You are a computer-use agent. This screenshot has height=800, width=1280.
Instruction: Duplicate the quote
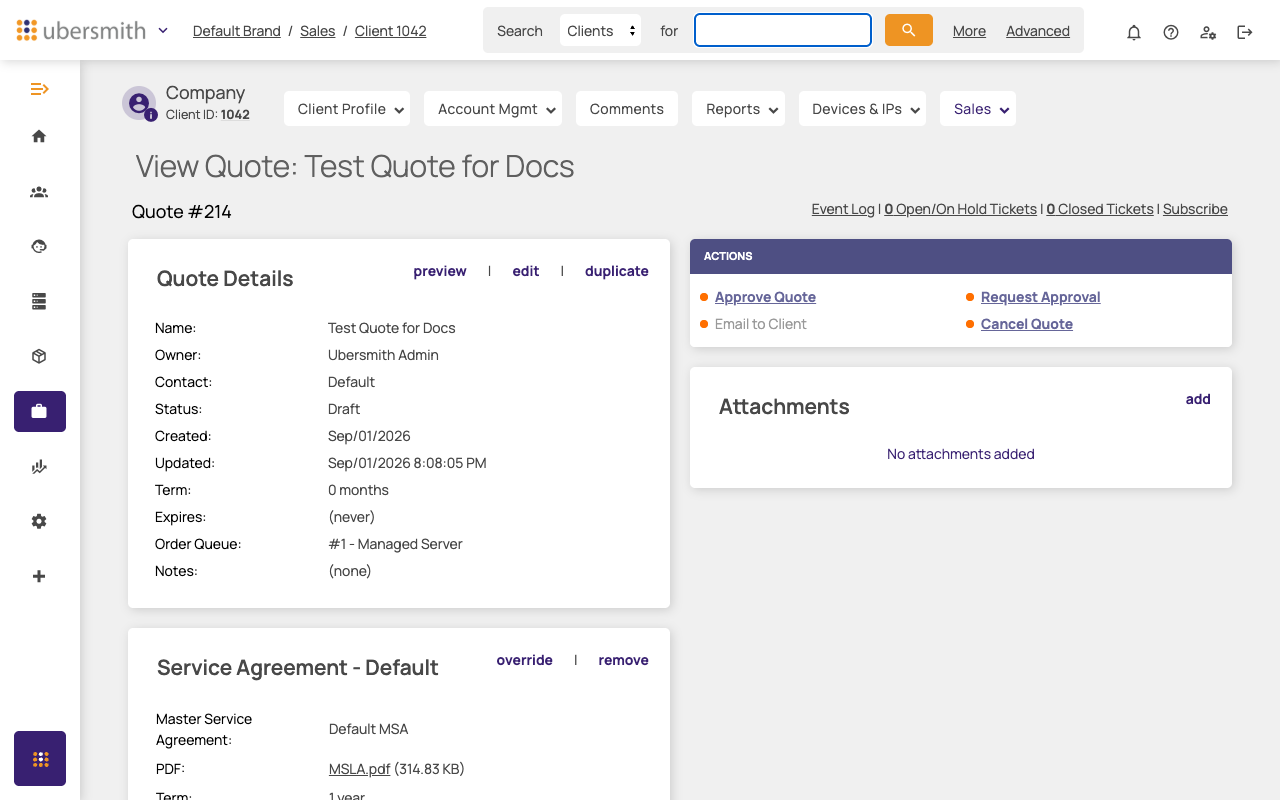click(x=617, y=271)
